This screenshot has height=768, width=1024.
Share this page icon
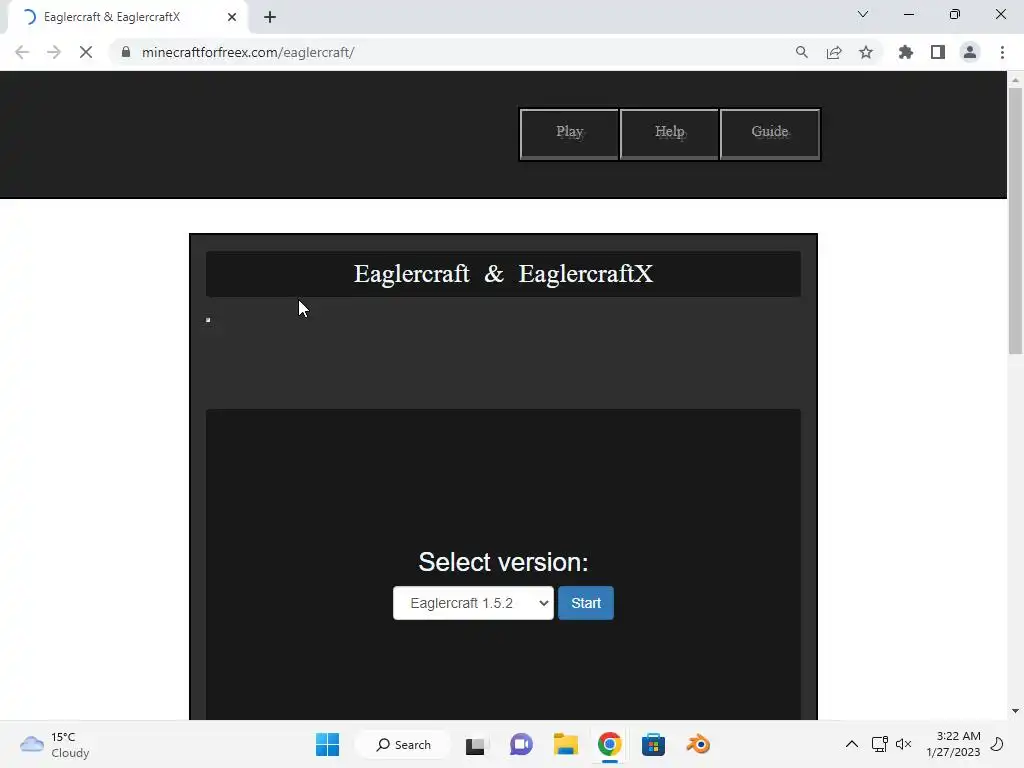click(834, 52)
